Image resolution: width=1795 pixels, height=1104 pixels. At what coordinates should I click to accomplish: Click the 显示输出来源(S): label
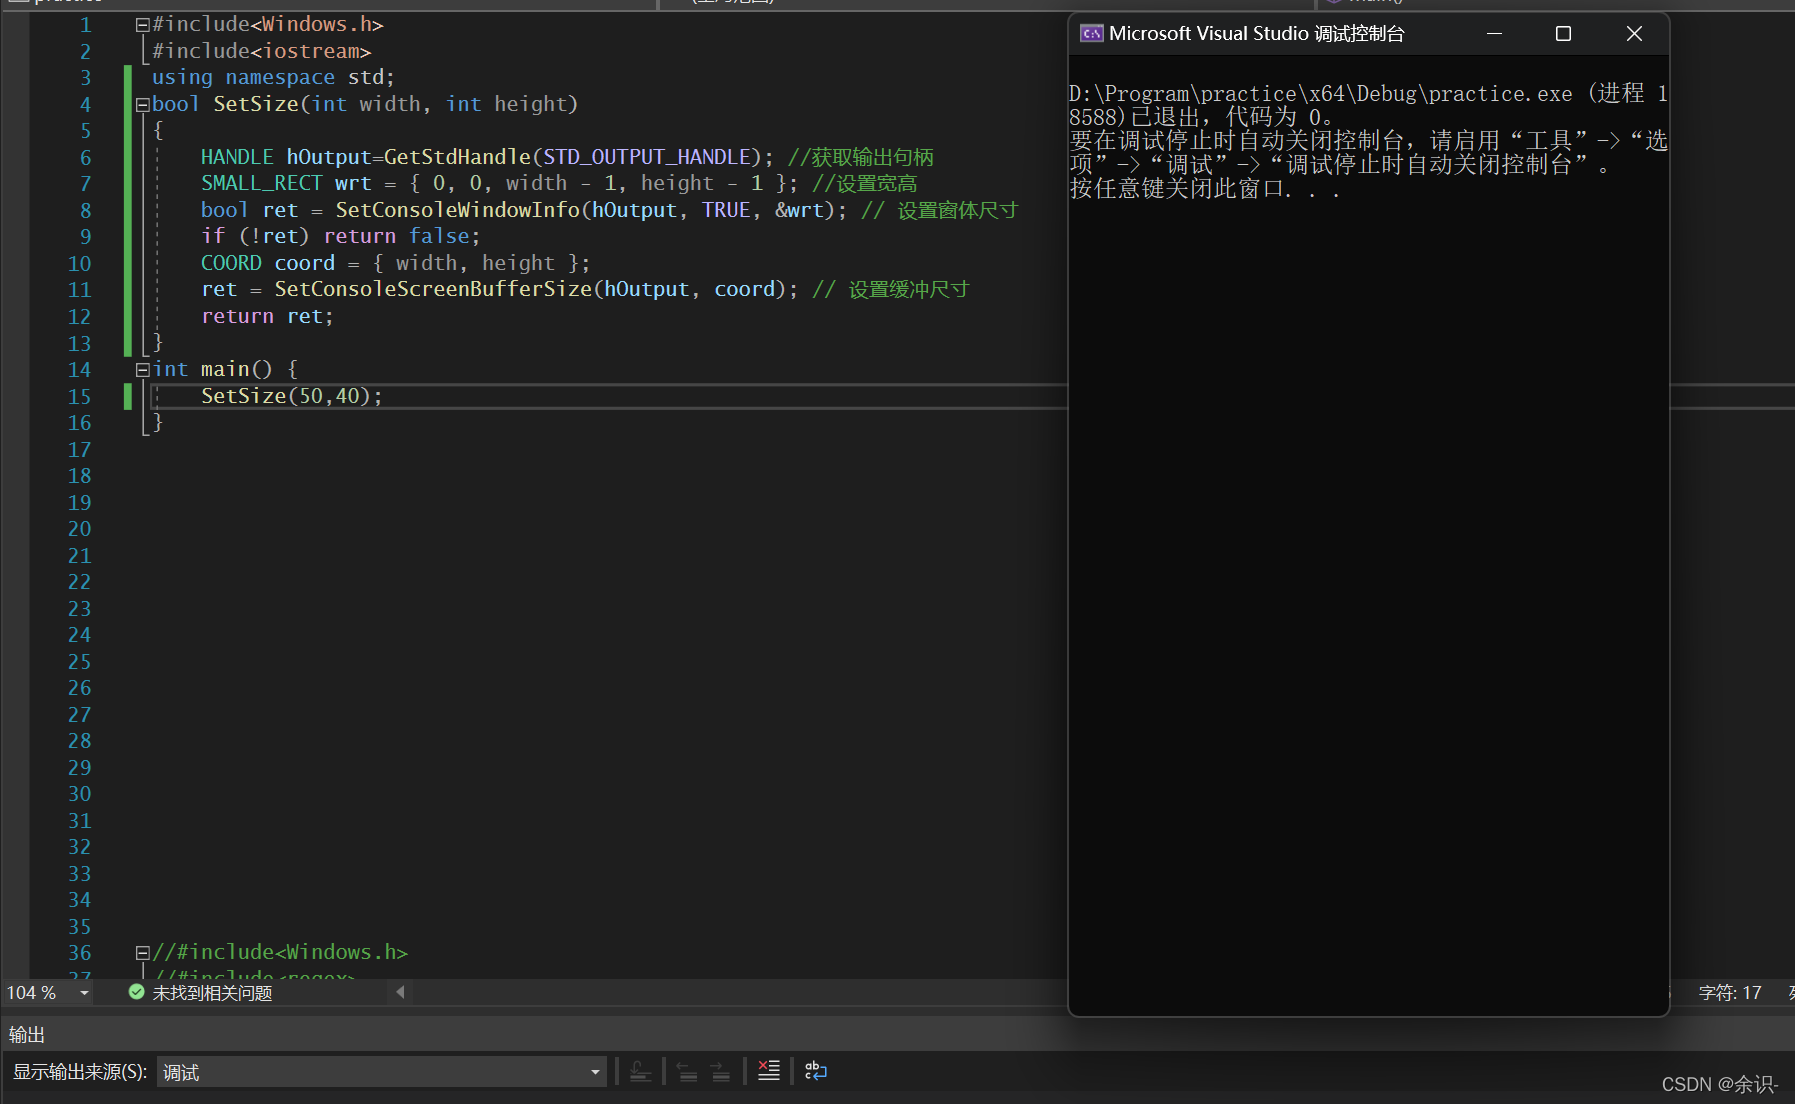pyautogui.click(x=80, y=1072)
